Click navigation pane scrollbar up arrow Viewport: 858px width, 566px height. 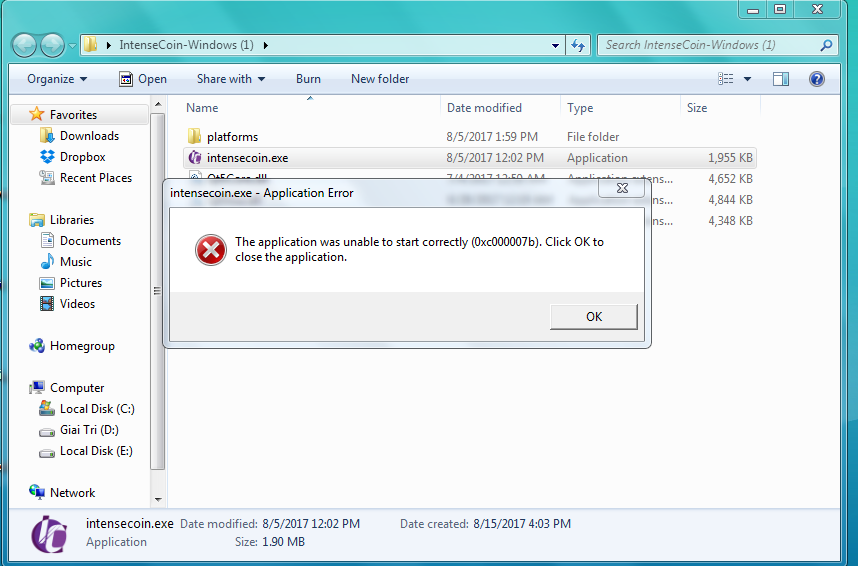[x=158, y=104]
